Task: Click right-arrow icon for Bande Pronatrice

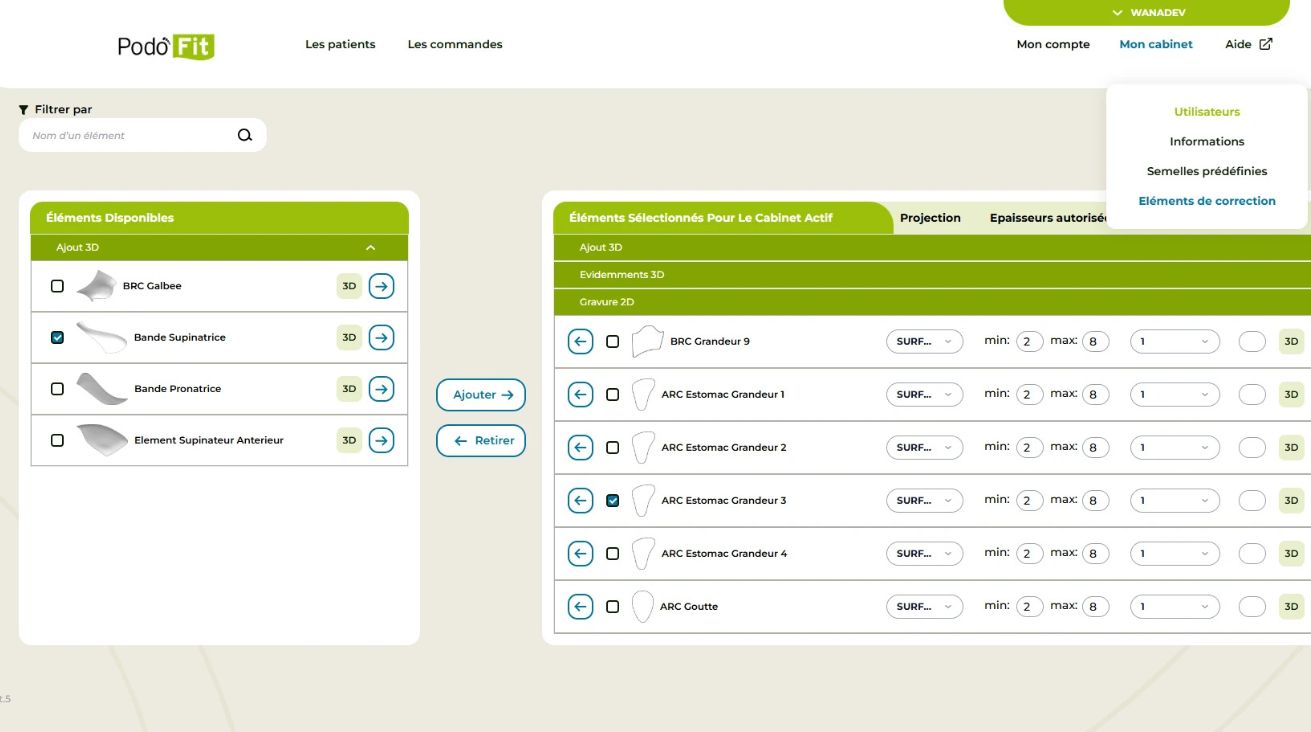Action: point(381,389)
